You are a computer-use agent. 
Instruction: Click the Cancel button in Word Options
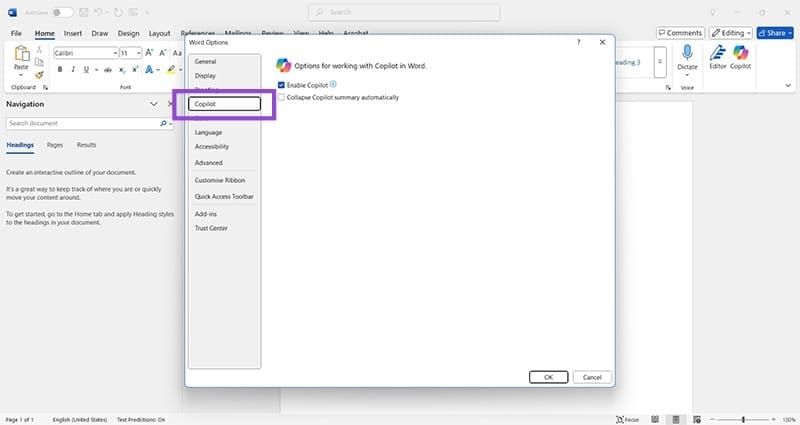pyautogui.click(x=591, y=377)
